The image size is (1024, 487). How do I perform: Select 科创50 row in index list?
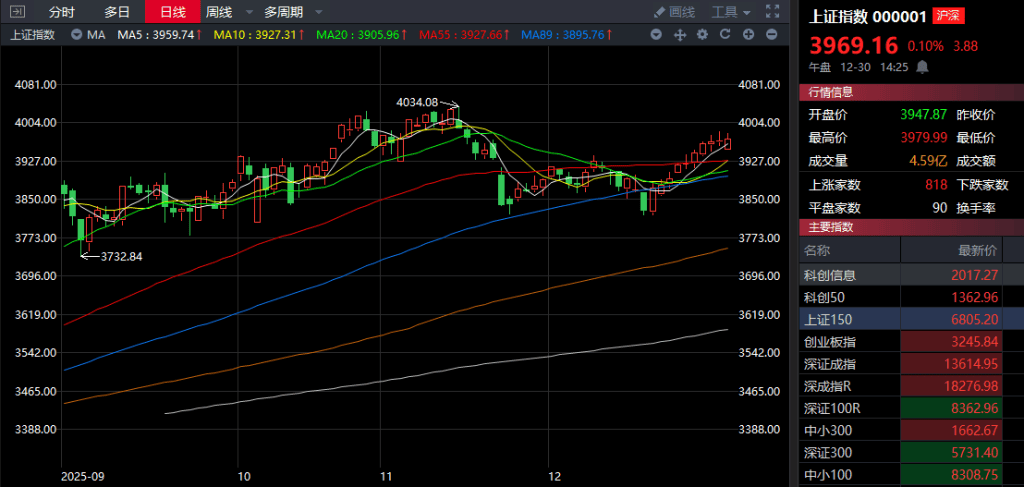pyautogui.click(x=823, y=297)
